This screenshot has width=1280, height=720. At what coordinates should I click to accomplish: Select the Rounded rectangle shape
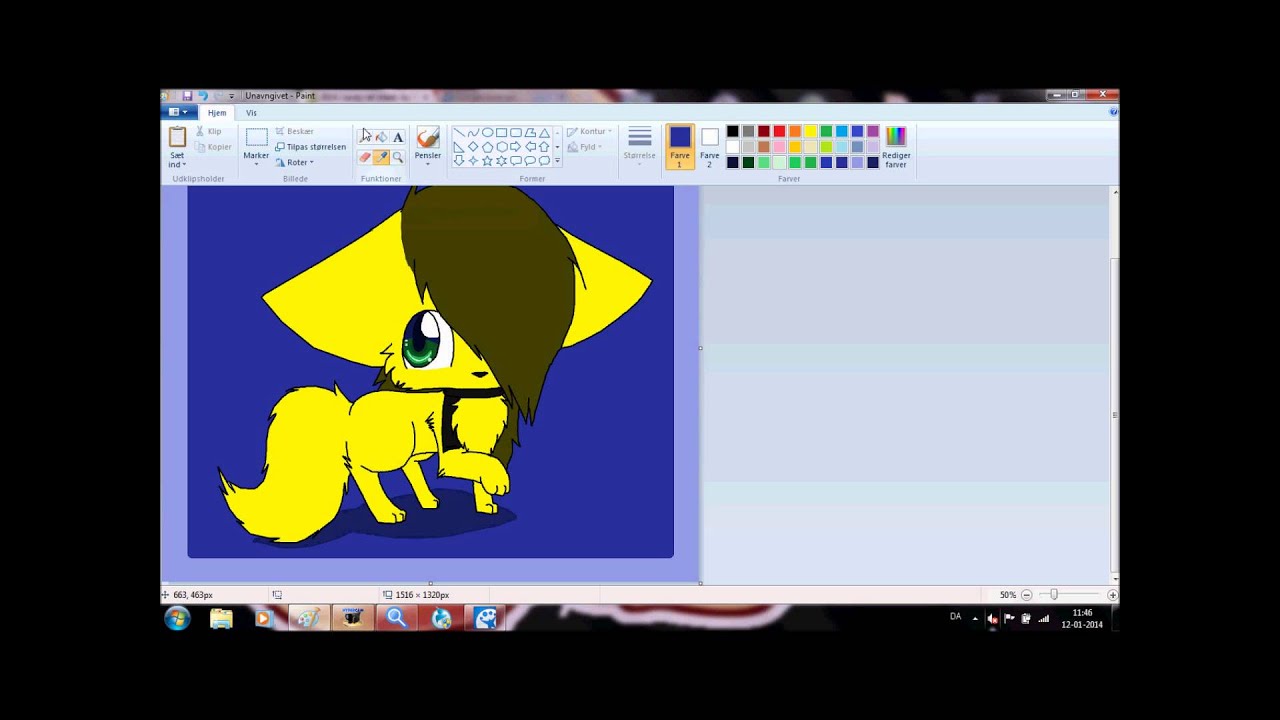(516, 133)
